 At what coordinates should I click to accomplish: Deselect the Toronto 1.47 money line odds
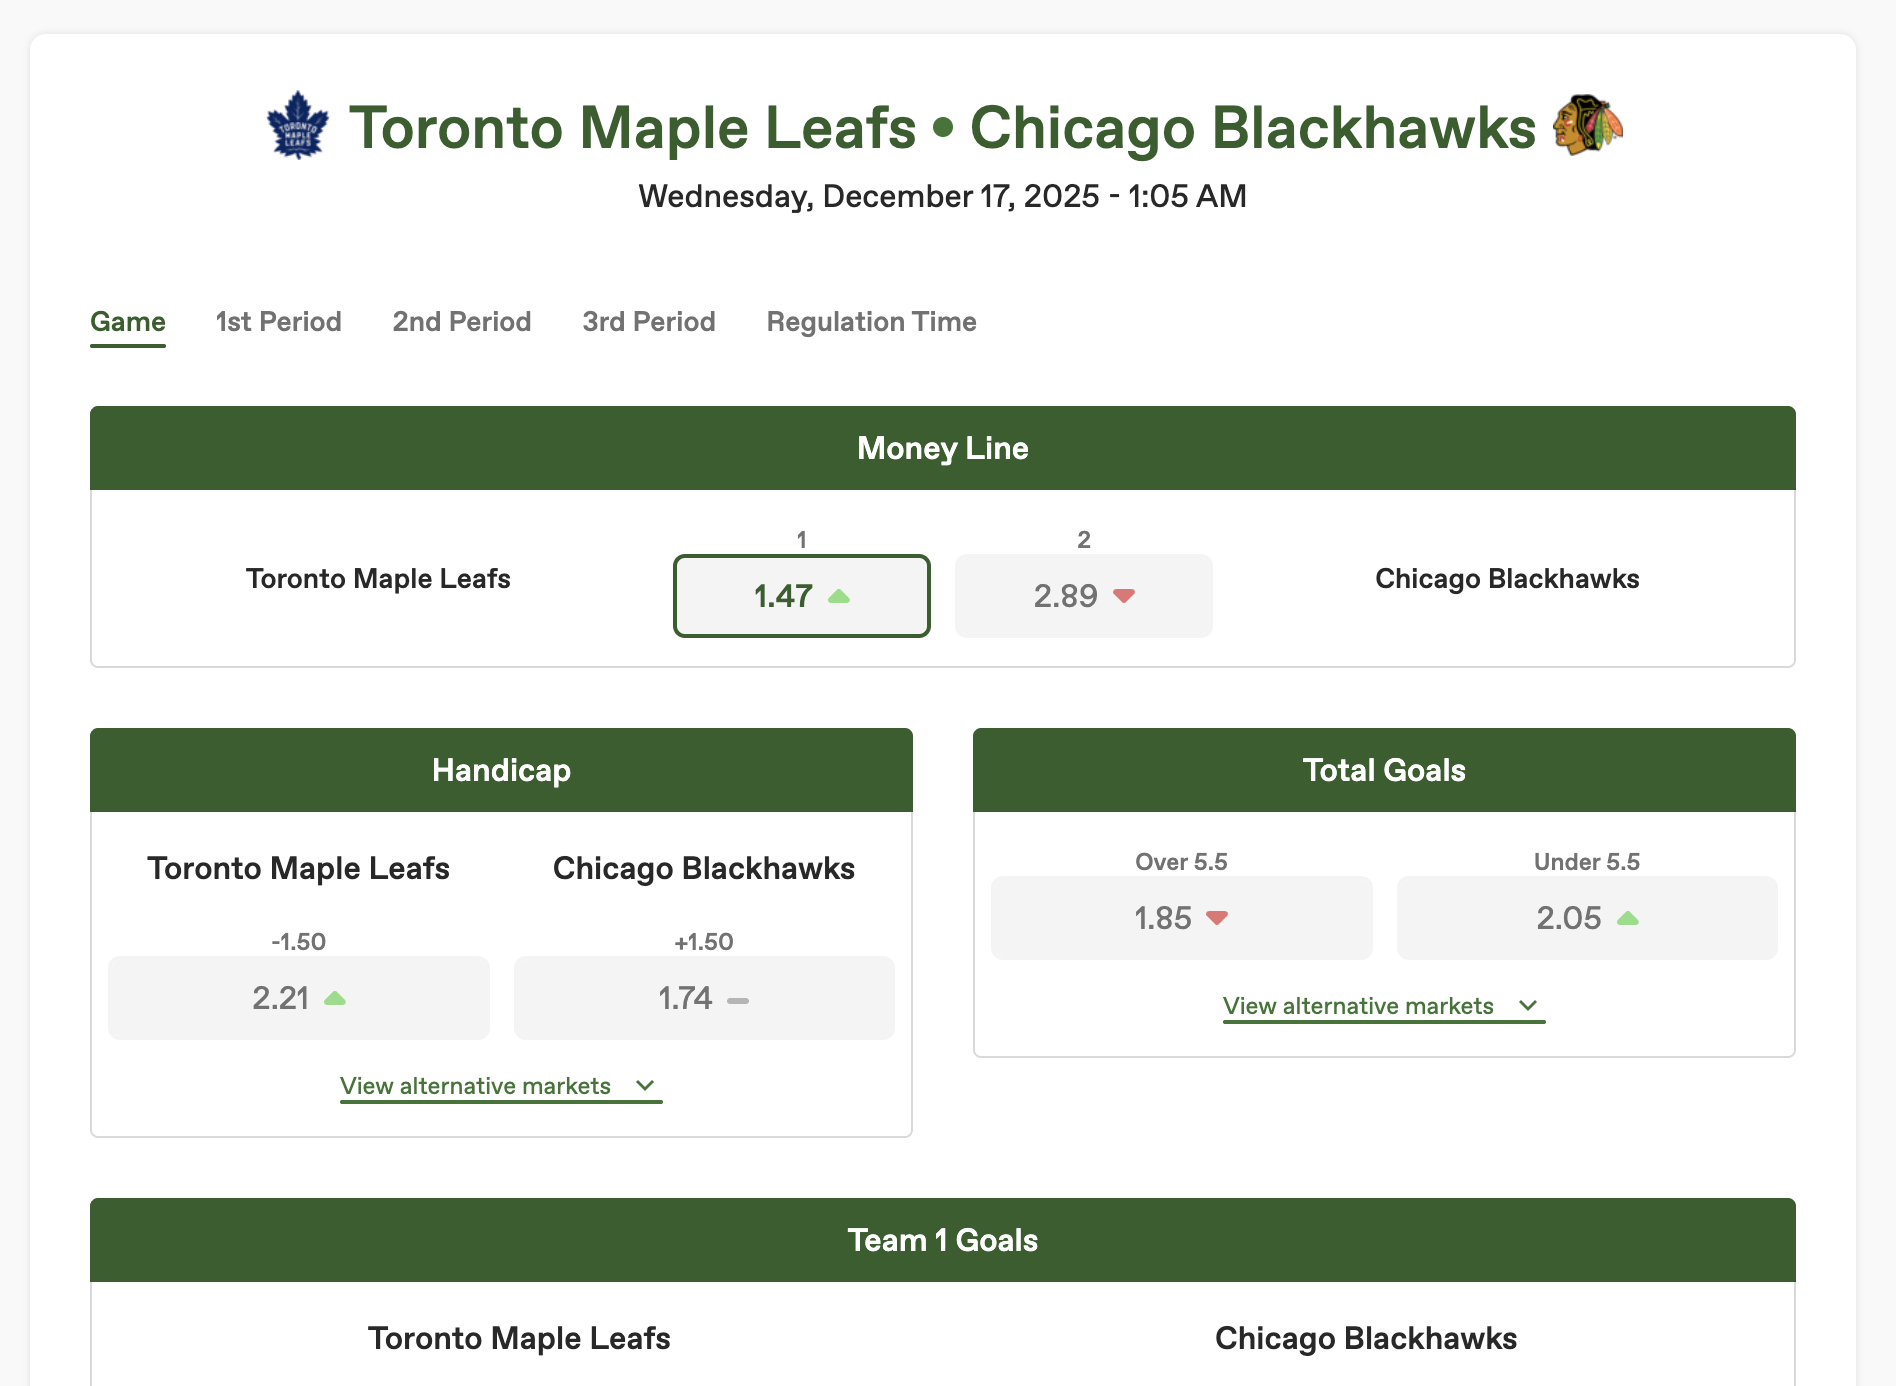[801, 596]
